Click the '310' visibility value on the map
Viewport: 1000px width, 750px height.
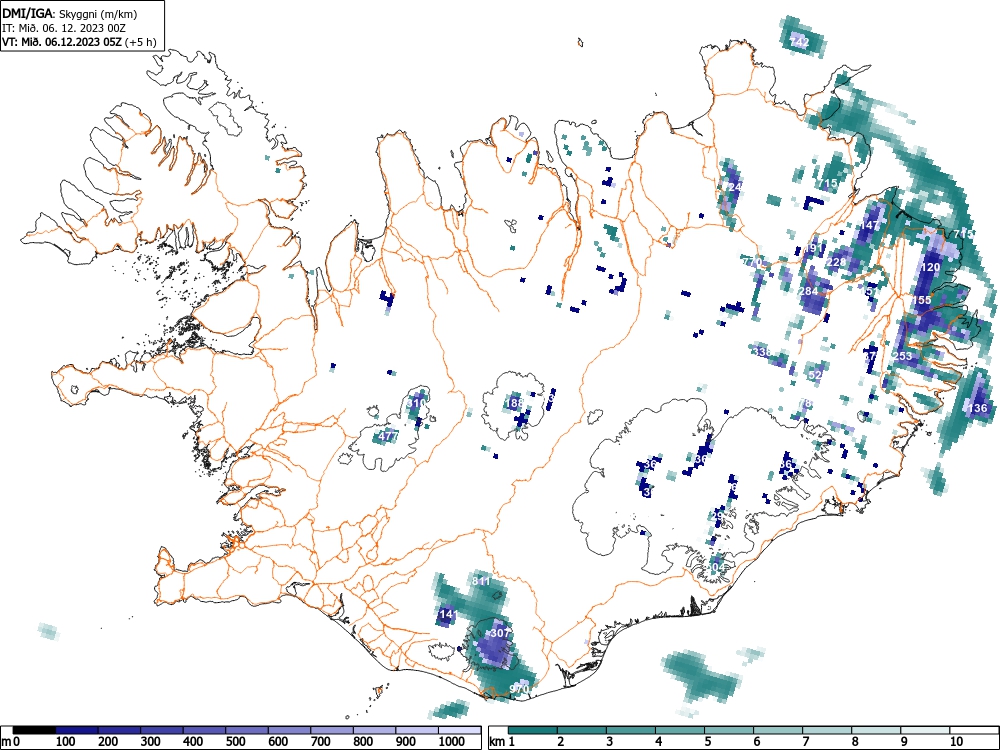[415, 403]
